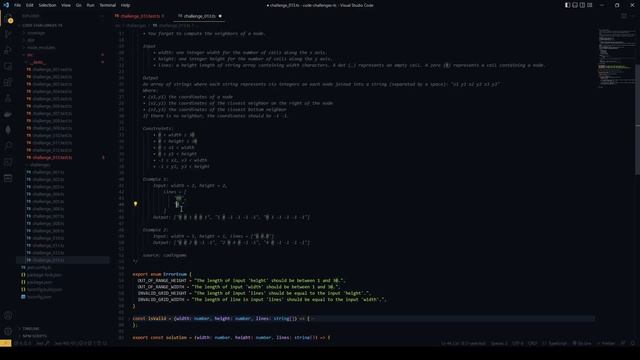Click the 'export enum ErrorEnum' line
The height and width of the screenshot is (360, 640).
(162, 274)
